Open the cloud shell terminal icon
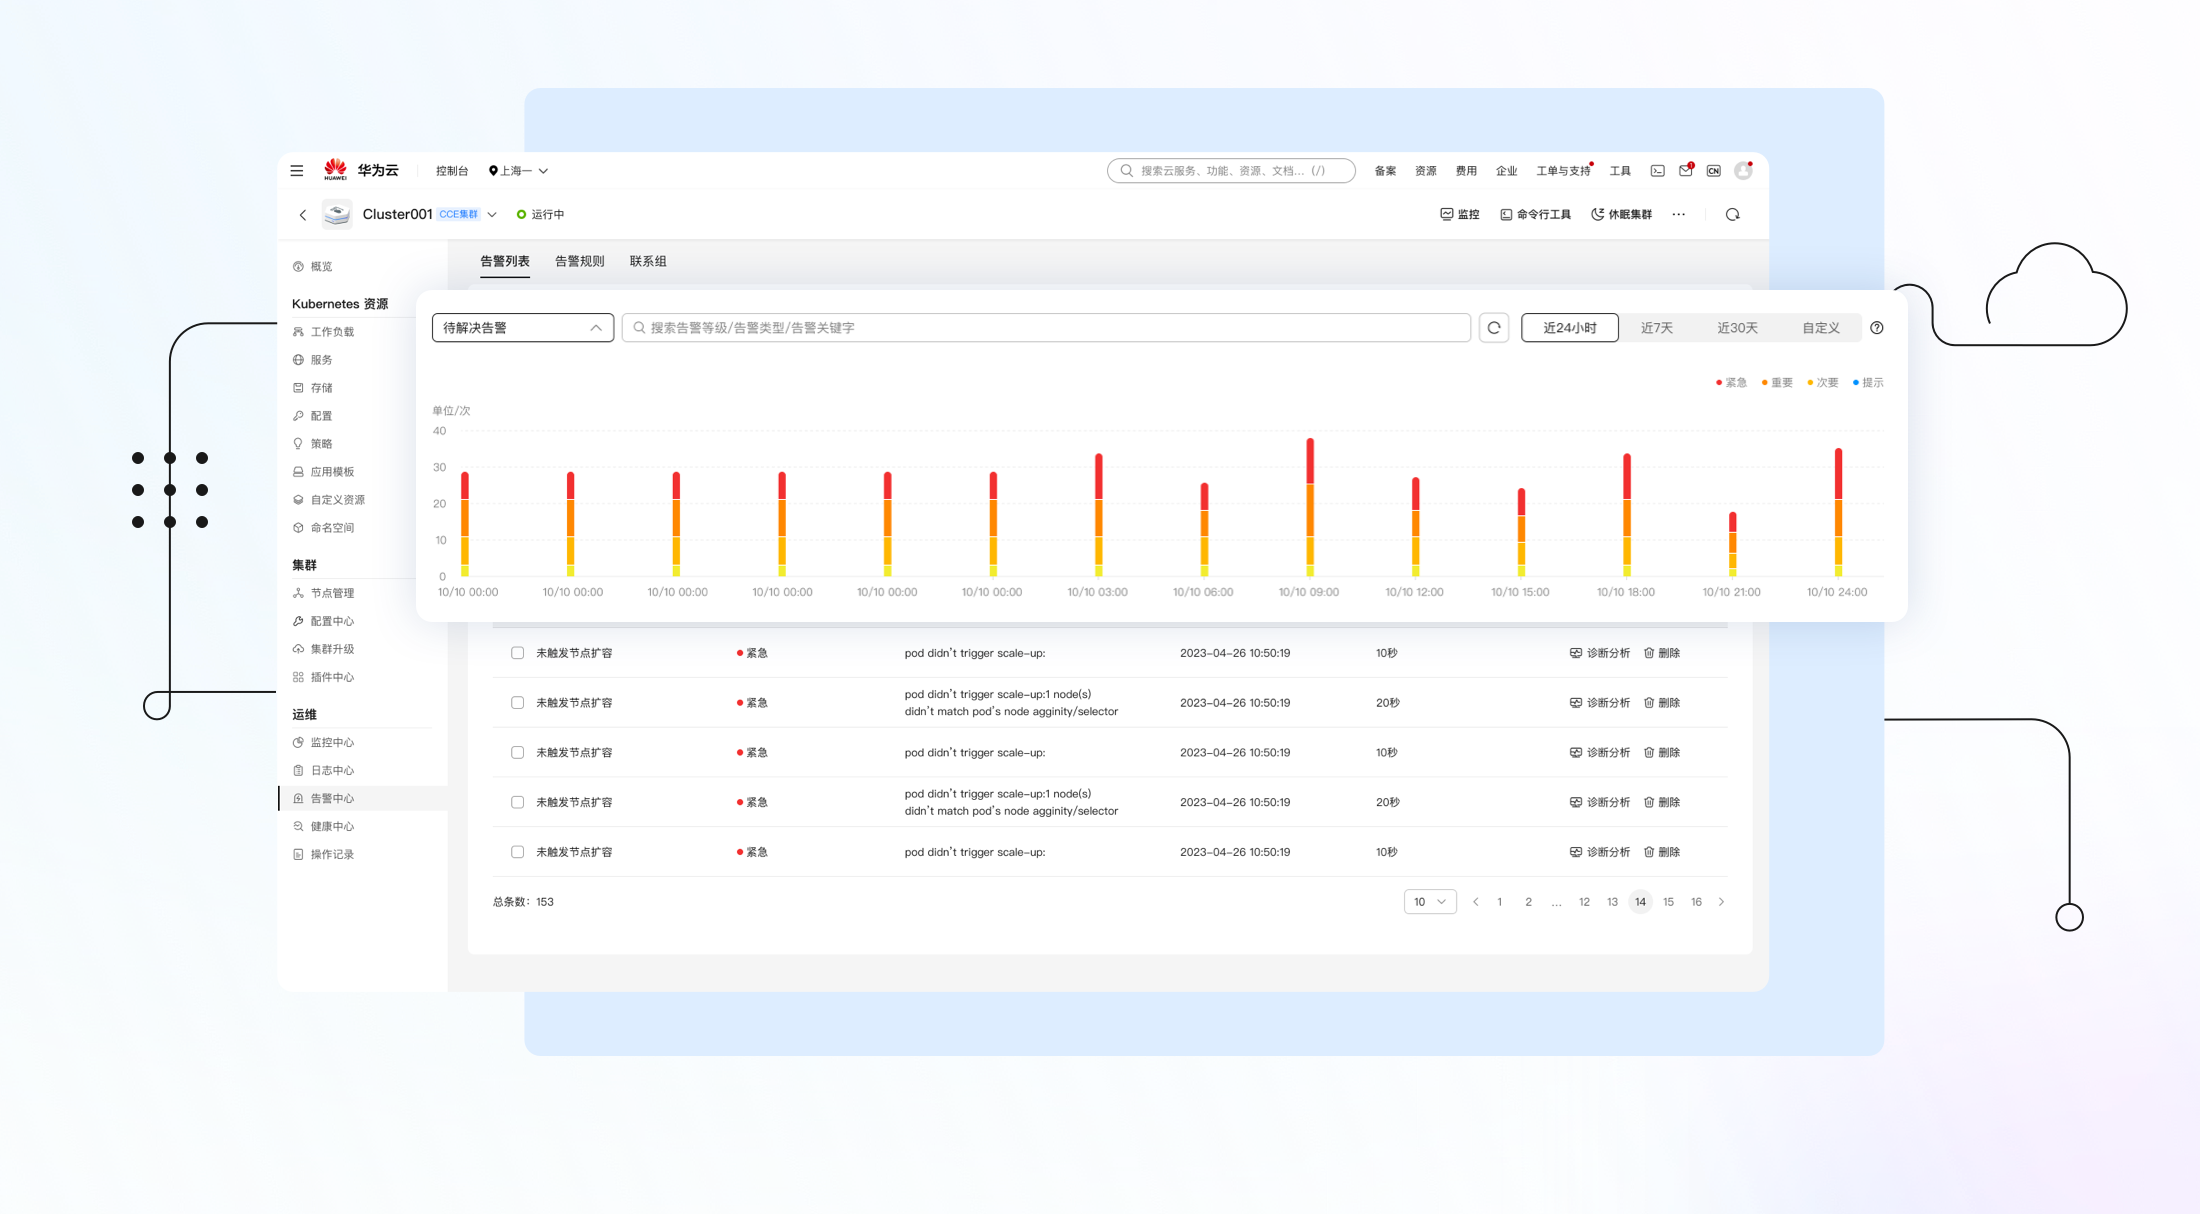The width and height of the screenshot is (2200, 1214). tap(1657, 171)
